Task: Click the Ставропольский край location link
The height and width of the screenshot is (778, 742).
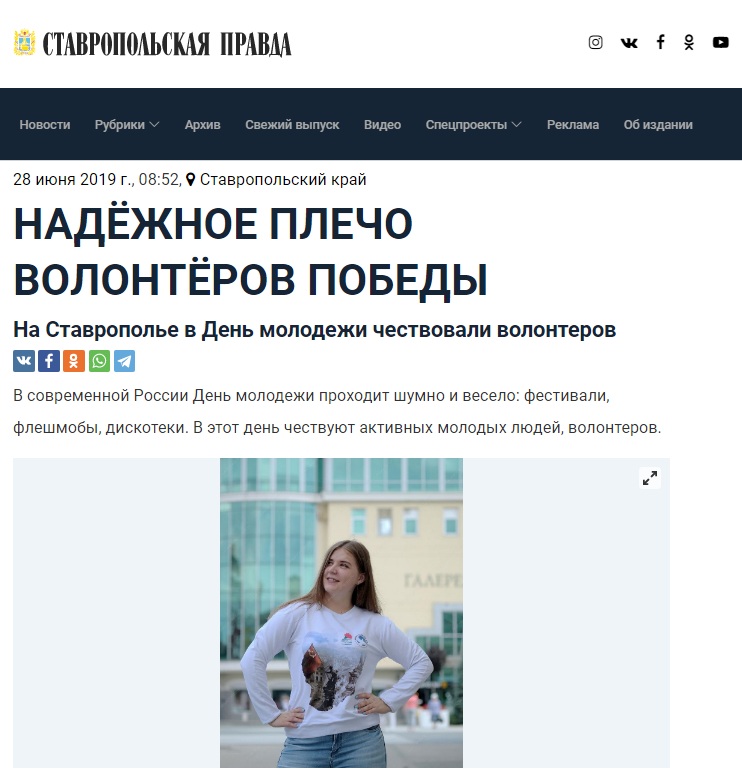Action: [x=283, y=179]
